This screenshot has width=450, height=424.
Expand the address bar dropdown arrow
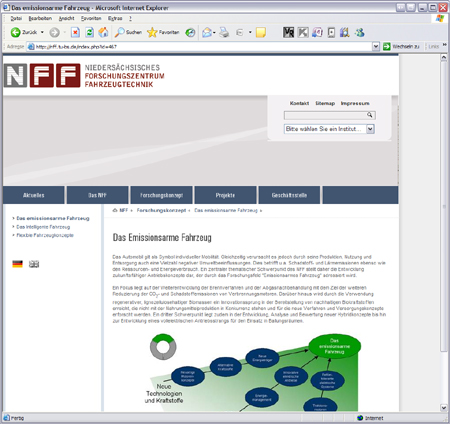pyautogui.click(x=376, y=47)
